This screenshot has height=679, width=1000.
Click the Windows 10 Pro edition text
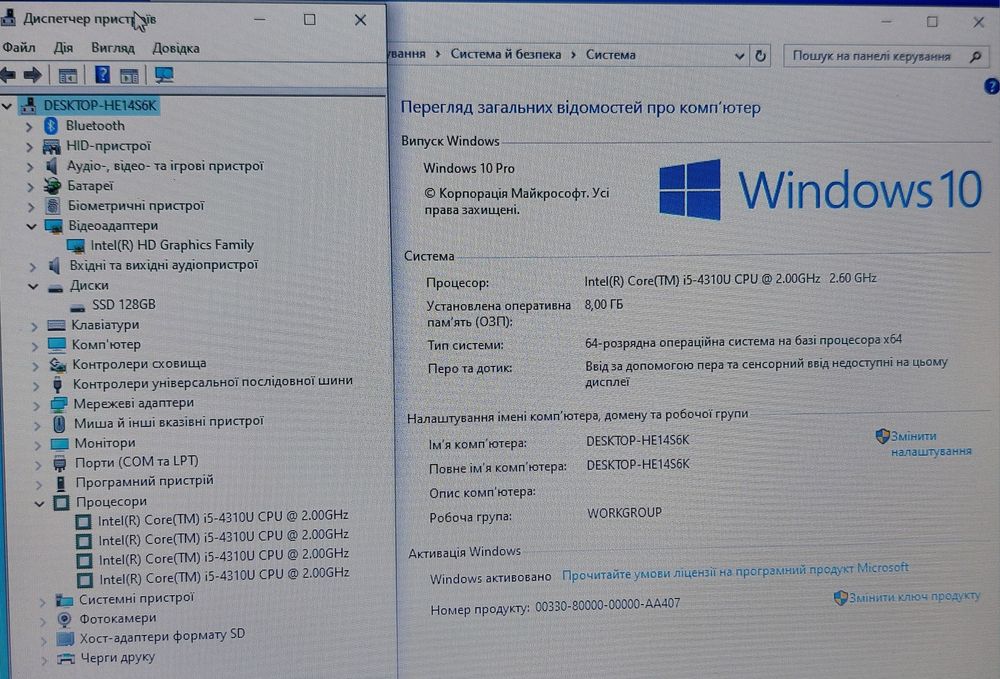pyautogui.click(x=469, y=168)
